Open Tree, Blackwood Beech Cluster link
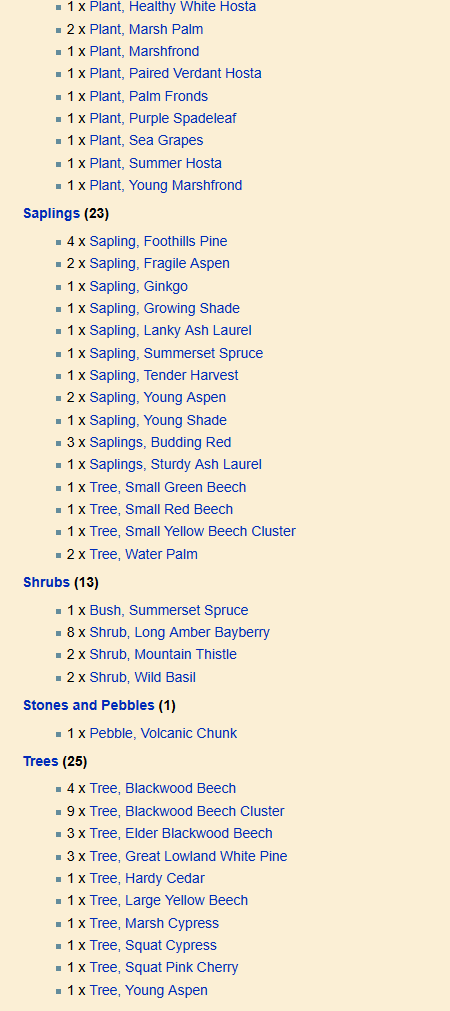The image size is (450, 1011). coord(187,812)
